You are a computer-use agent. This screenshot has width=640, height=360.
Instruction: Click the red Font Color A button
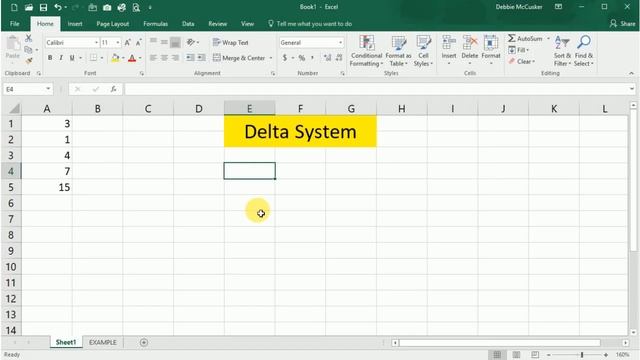132,58
